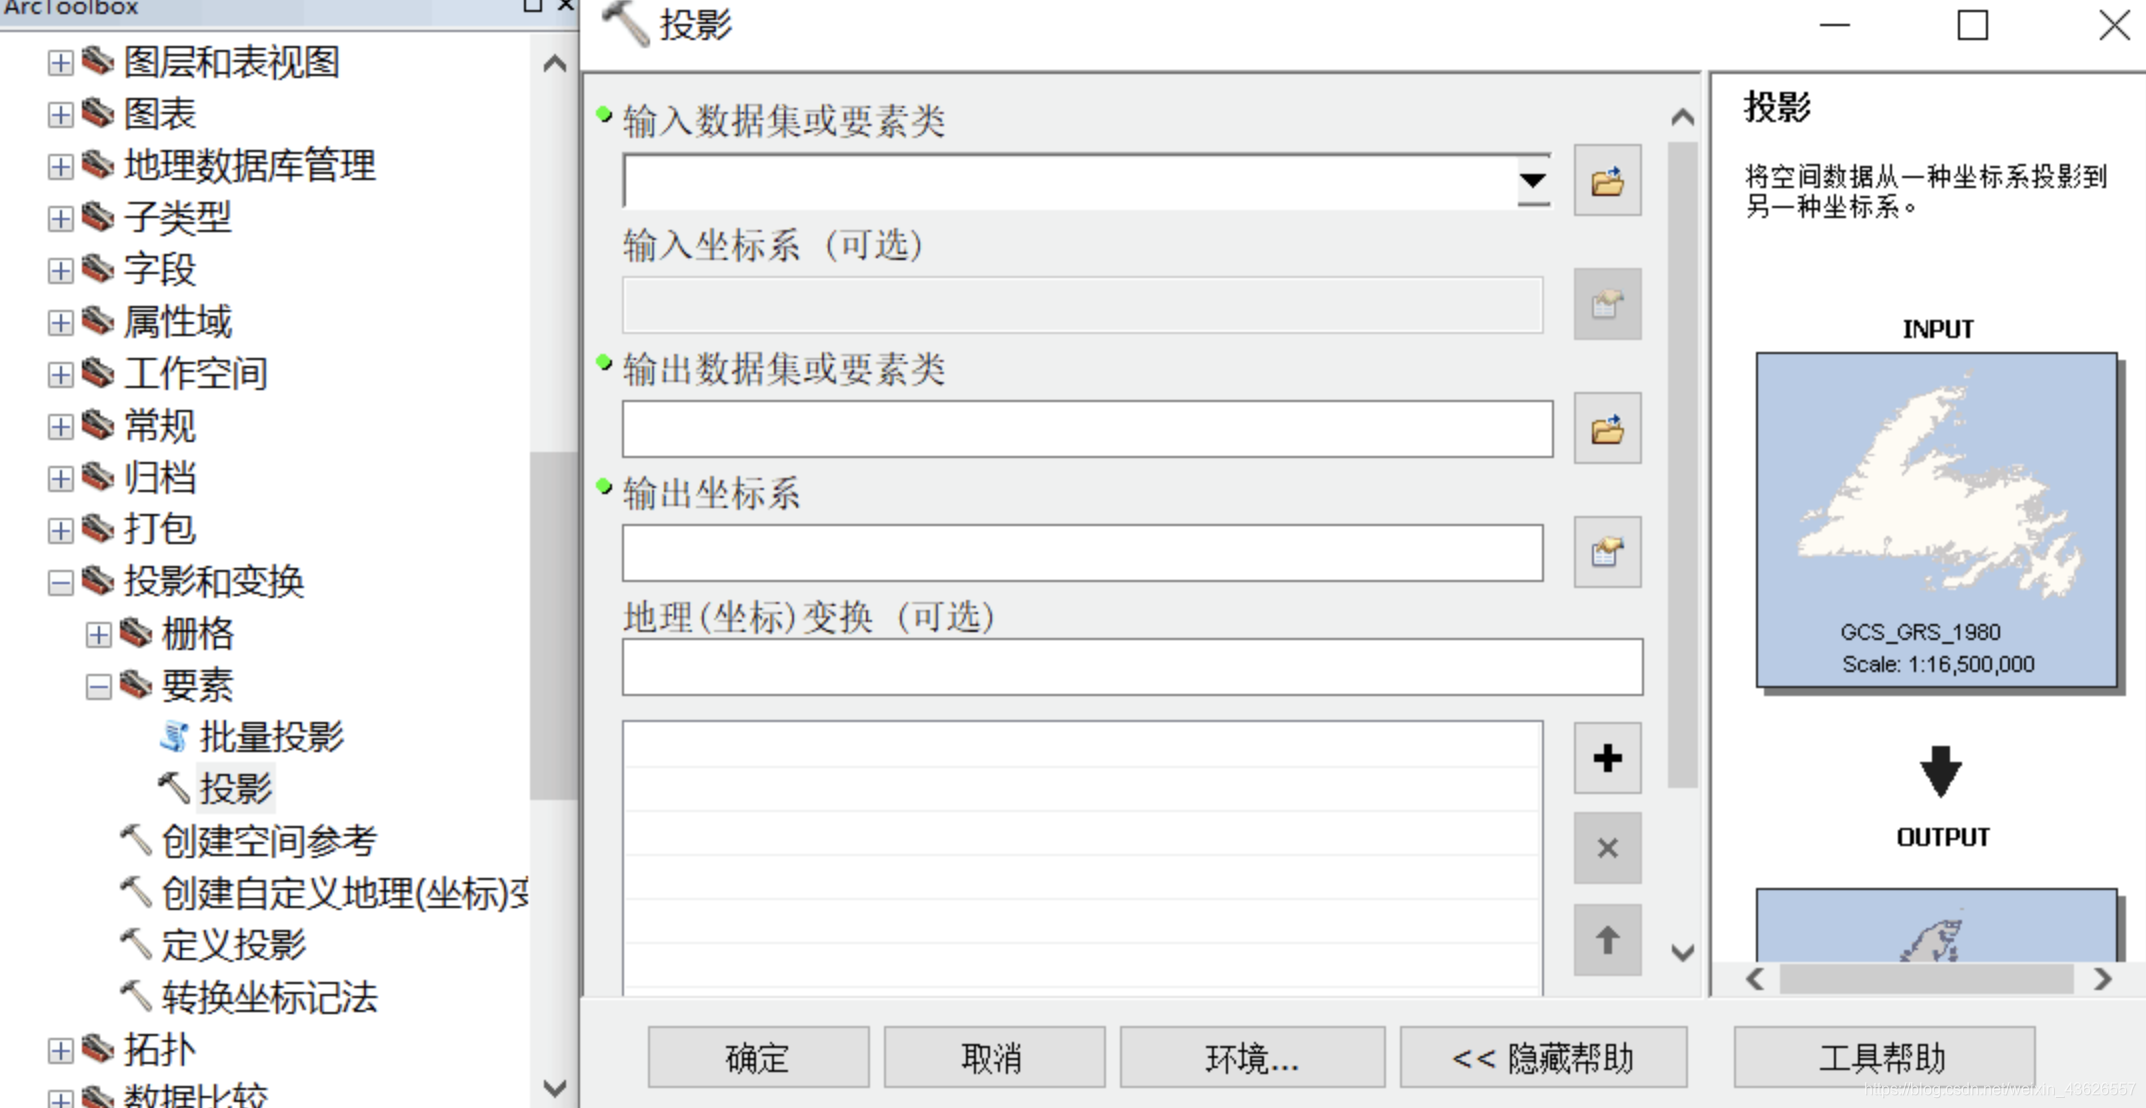This screenshot has width=2146, height=1108.
Task: Click the 工具帮助 button
Action: (x=1883, y=1057)
